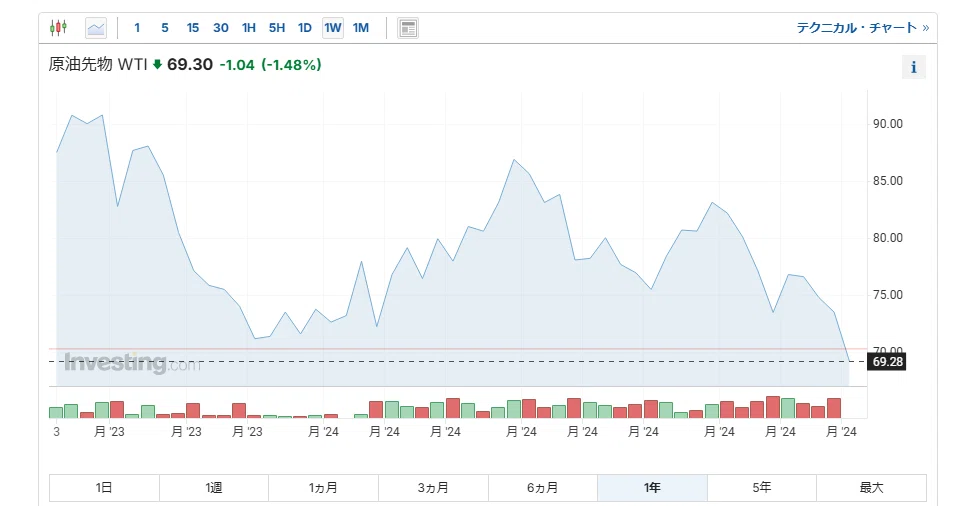Click the -1.04 price change value
963x506 pixels.
tap(237, 64)
